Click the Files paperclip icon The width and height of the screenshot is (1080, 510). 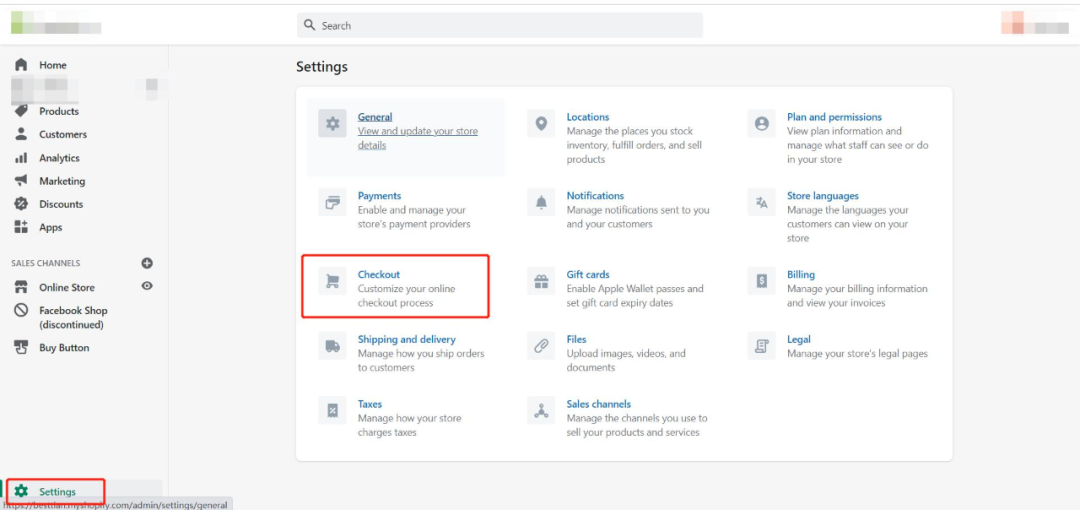[541, 346]
